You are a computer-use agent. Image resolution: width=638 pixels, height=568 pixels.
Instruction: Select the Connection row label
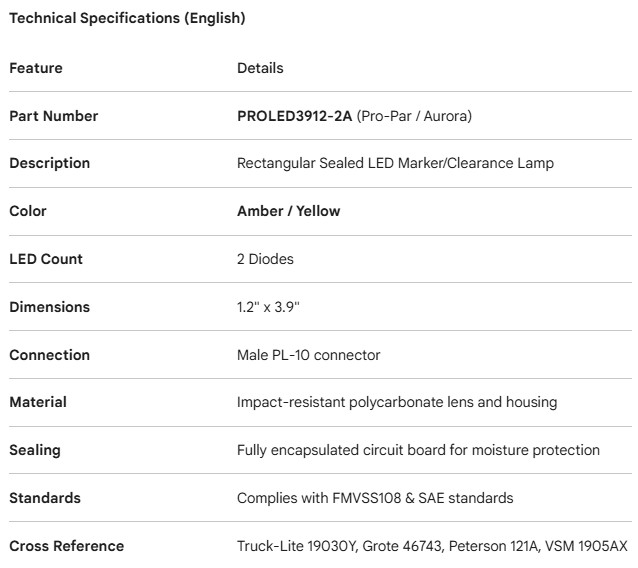pyautogui.click(x=49, y=355)
